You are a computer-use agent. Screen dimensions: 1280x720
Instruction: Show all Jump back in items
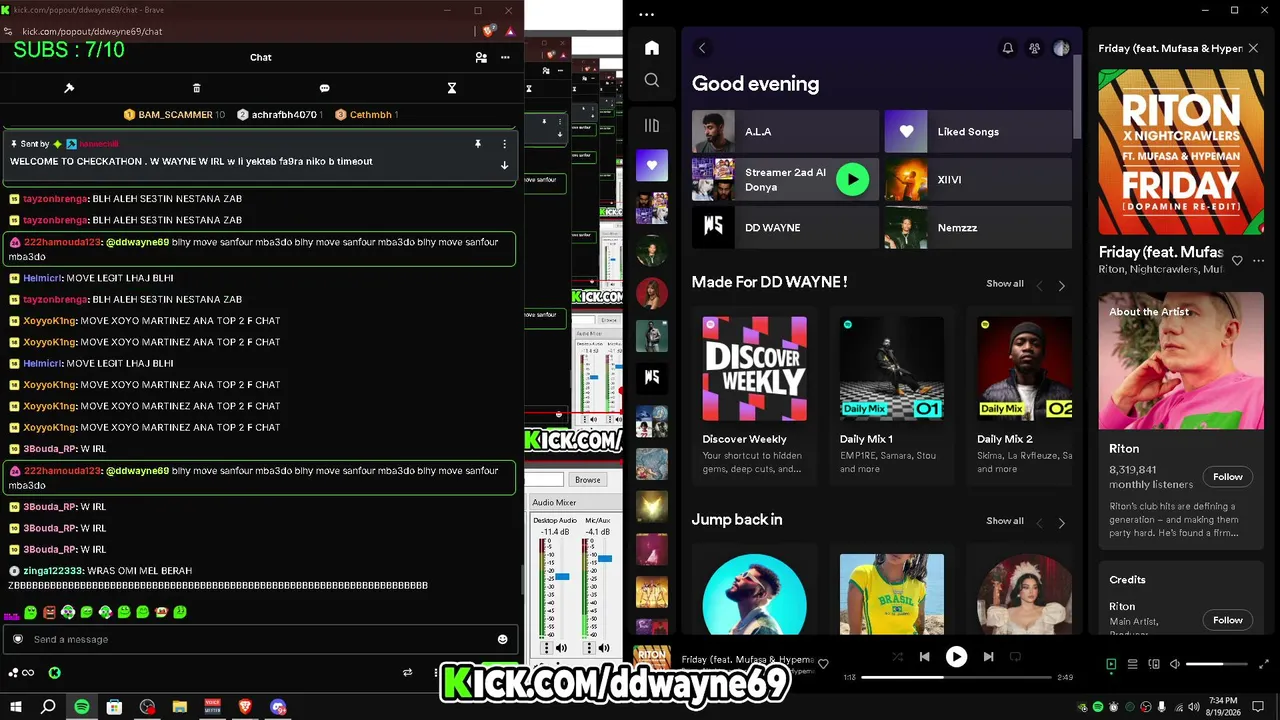tap(1005, 521)
